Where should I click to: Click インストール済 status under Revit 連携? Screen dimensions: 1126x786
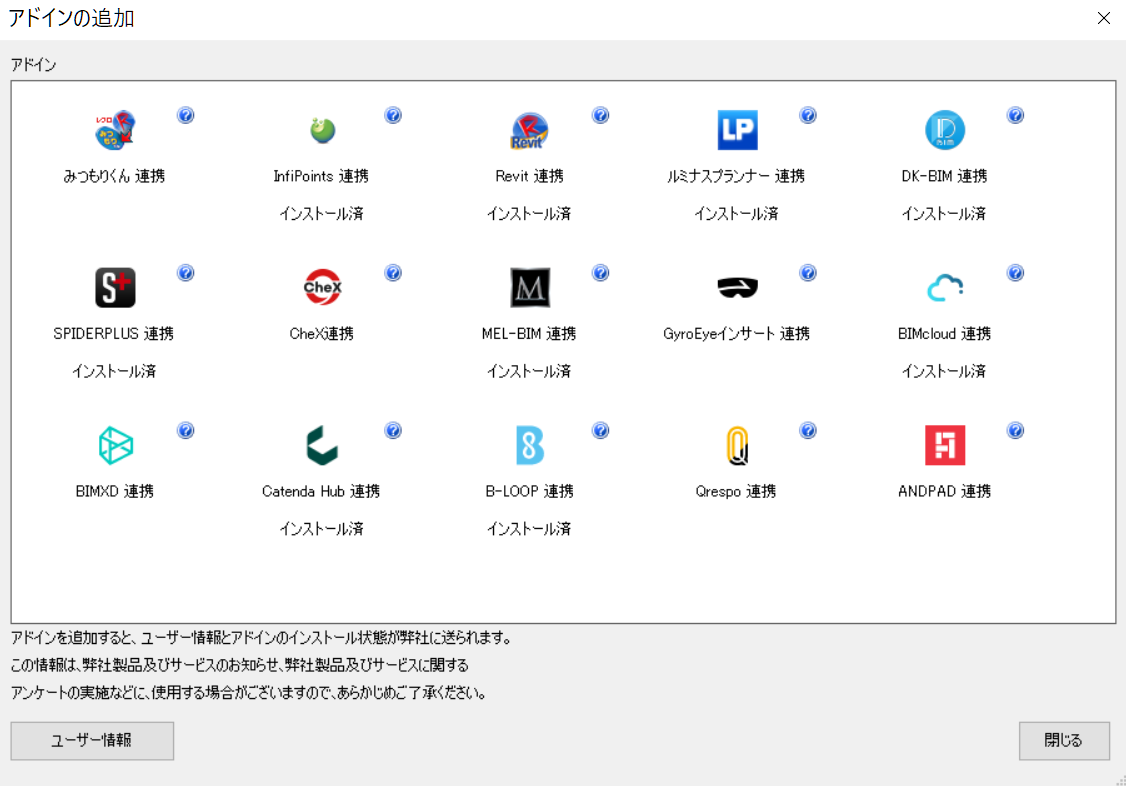coord(529,214)
